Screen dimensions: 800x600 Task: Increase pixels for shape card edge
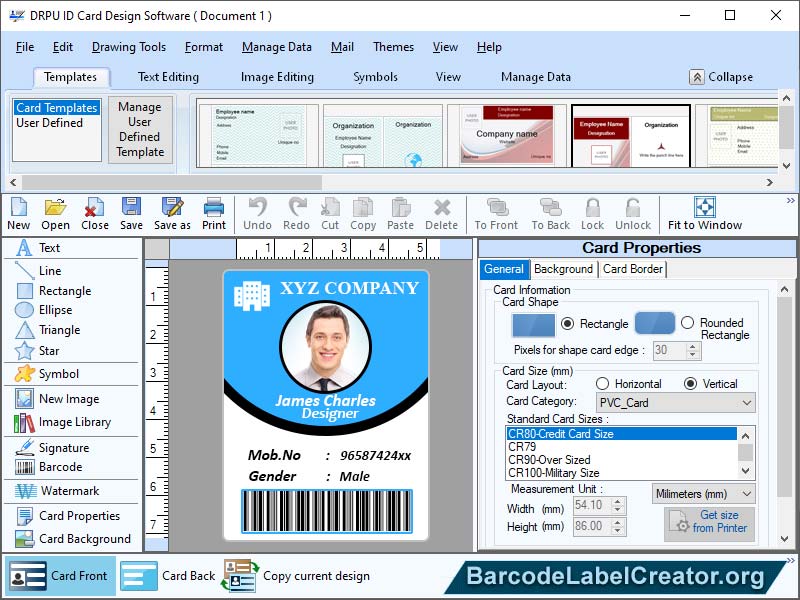(692, 346)
